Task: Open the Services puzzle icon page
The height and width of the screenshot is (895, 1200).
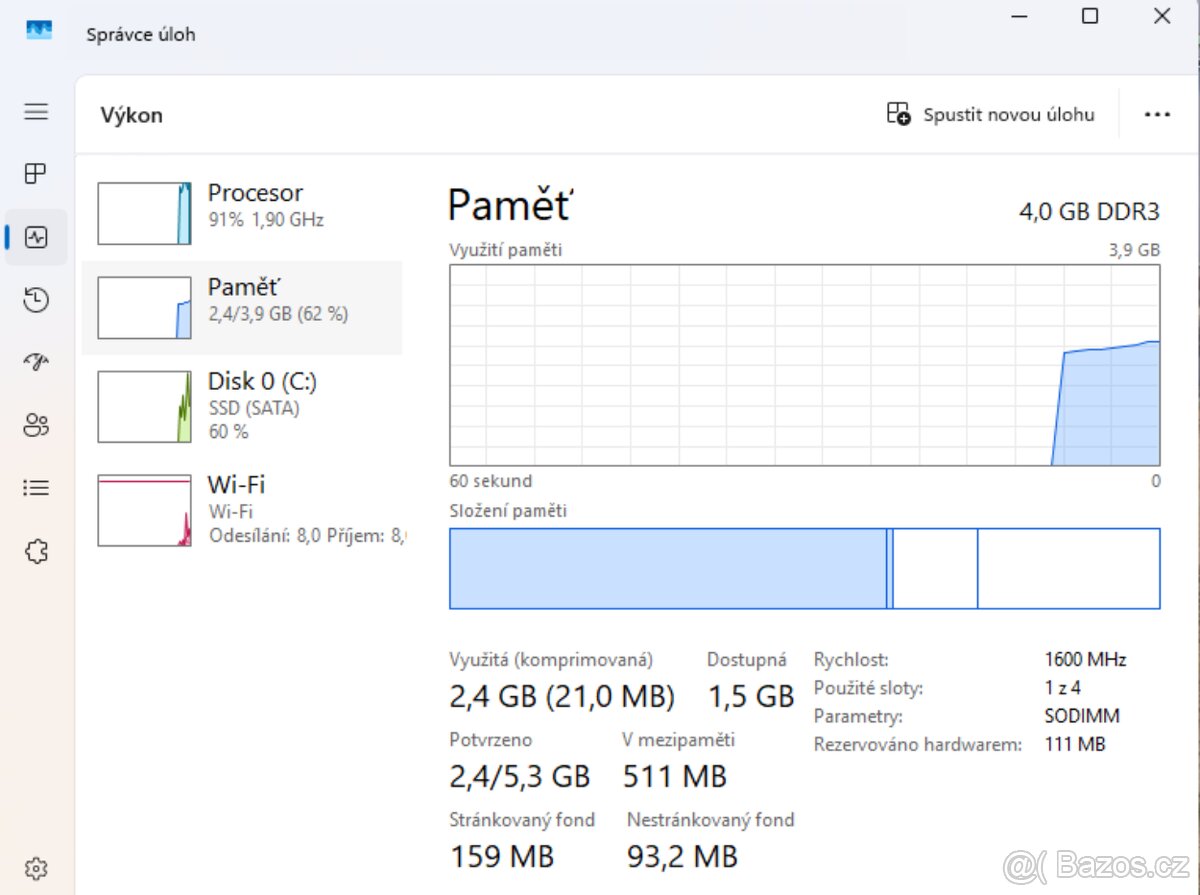Action: pos(36,551)
